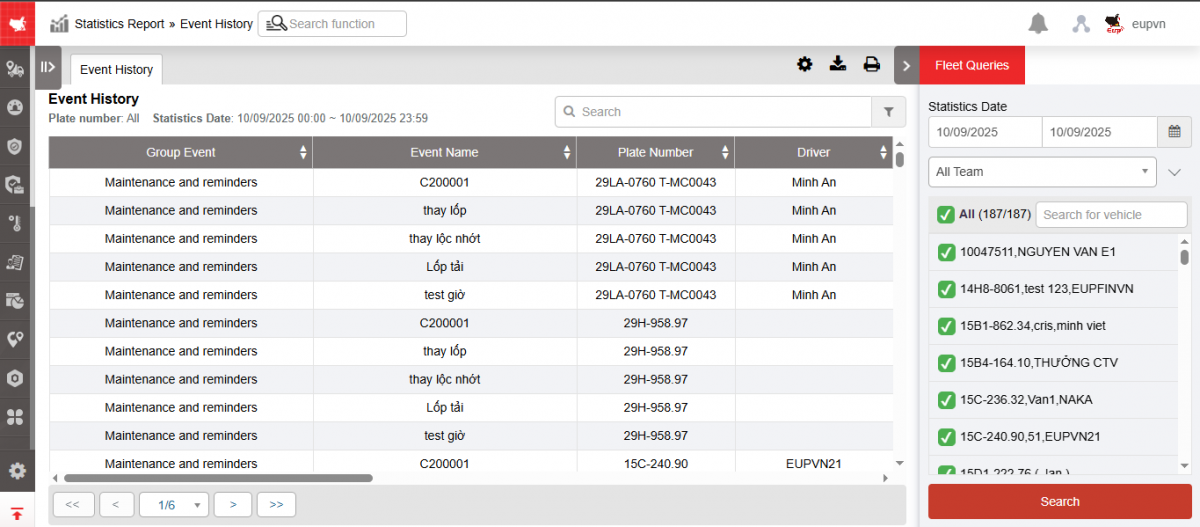Open table settings gear icon

[x=805, y=64]
